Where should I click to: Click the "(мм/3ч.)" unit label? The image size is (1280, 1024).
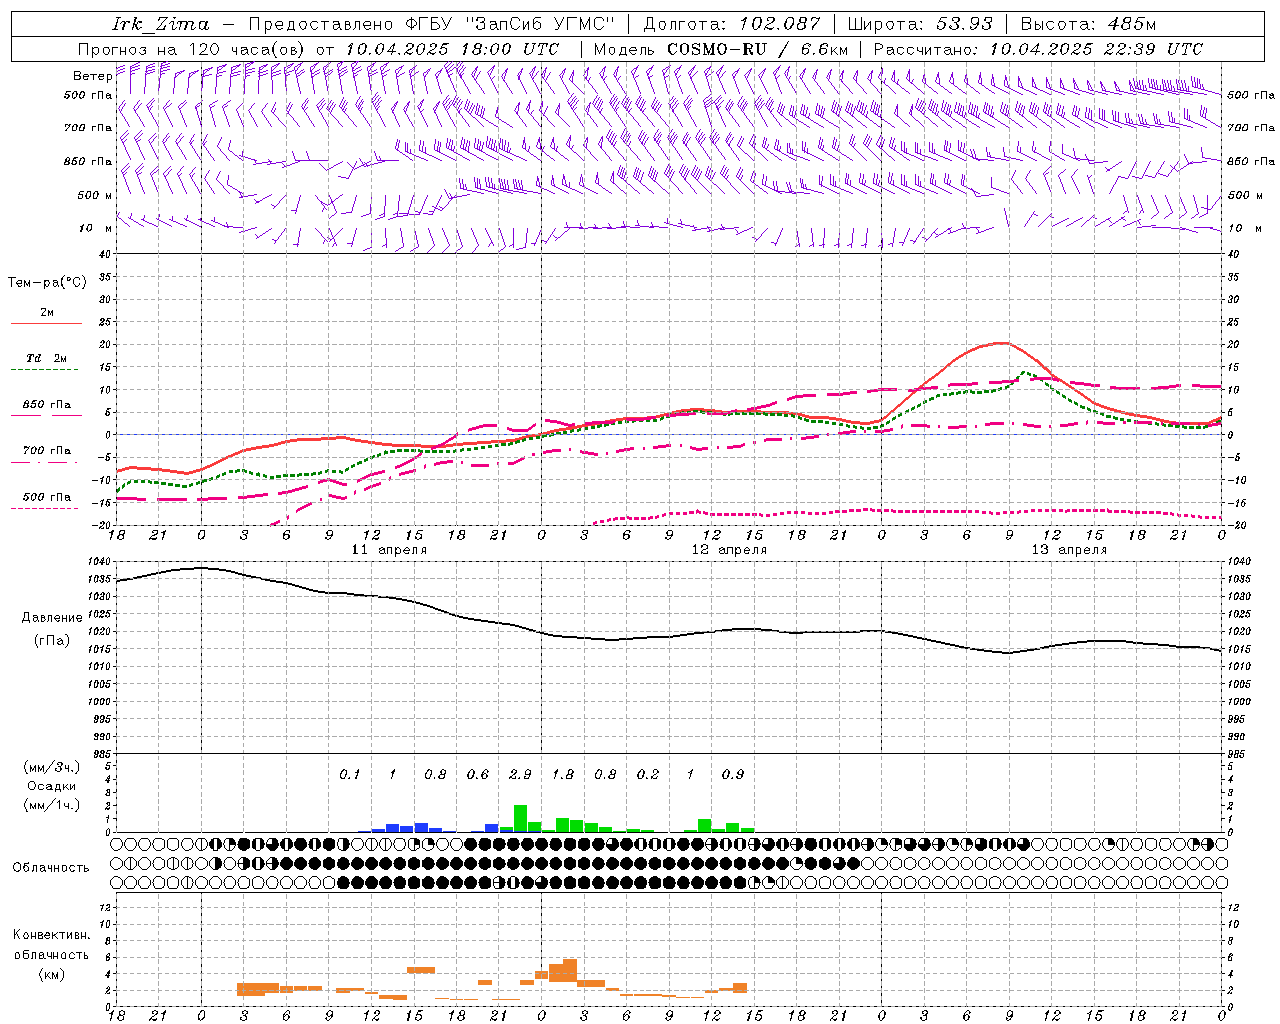pos(52,768)
